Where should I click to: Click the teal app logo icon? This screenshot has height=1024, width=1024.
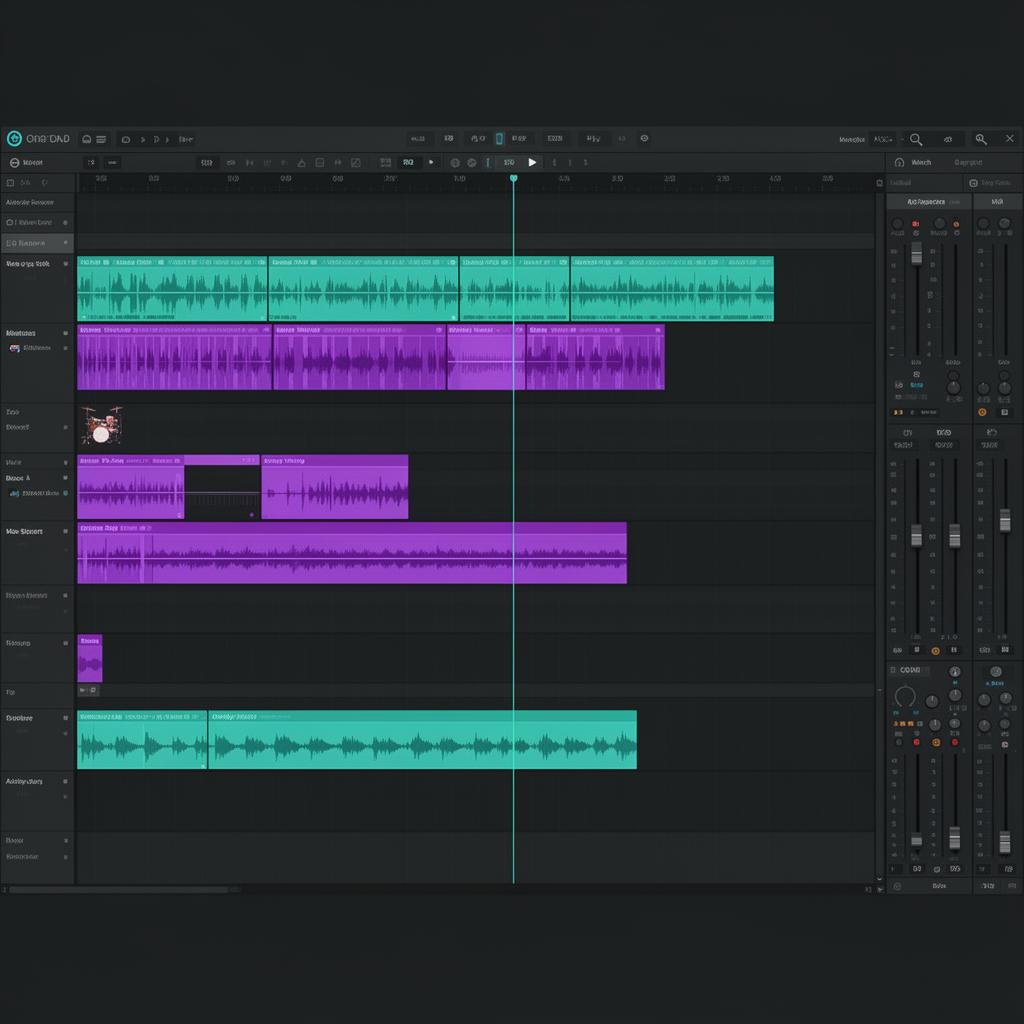tap(14, 138)
